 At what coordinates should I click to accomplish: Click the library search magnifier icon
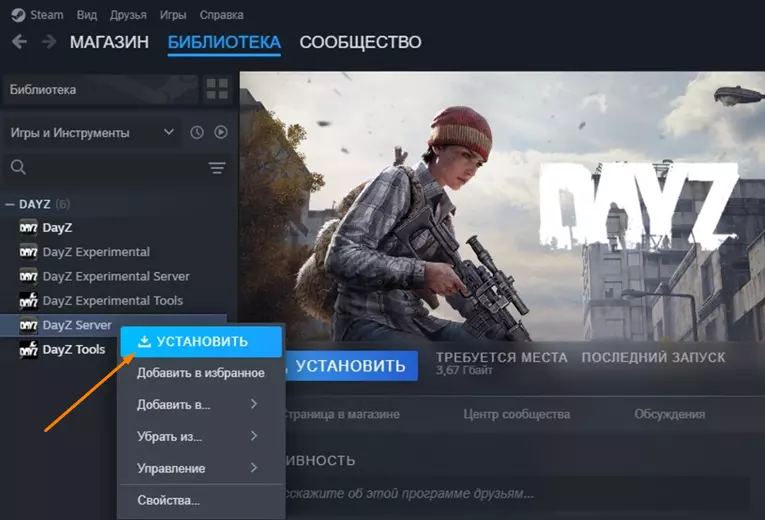18,167
